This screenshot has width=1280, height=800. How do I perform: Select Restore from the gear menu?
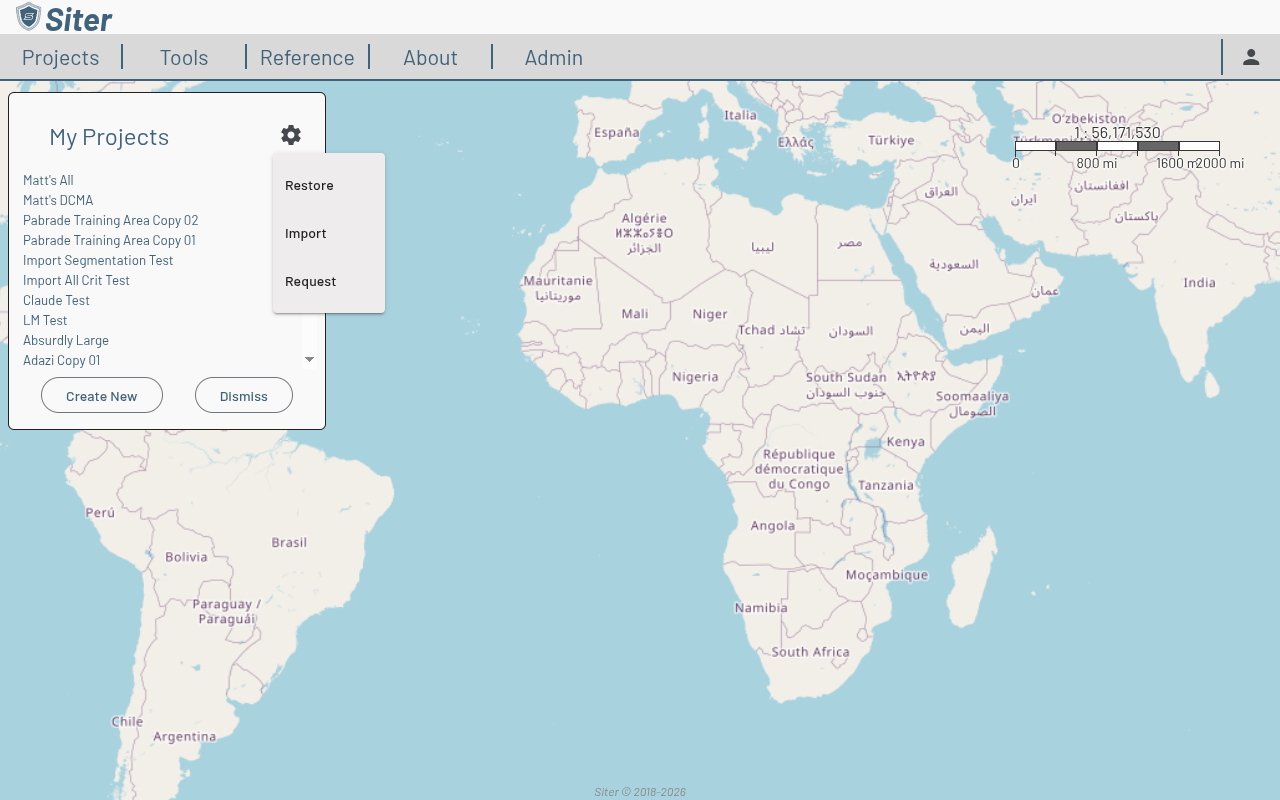coord(309,185)
